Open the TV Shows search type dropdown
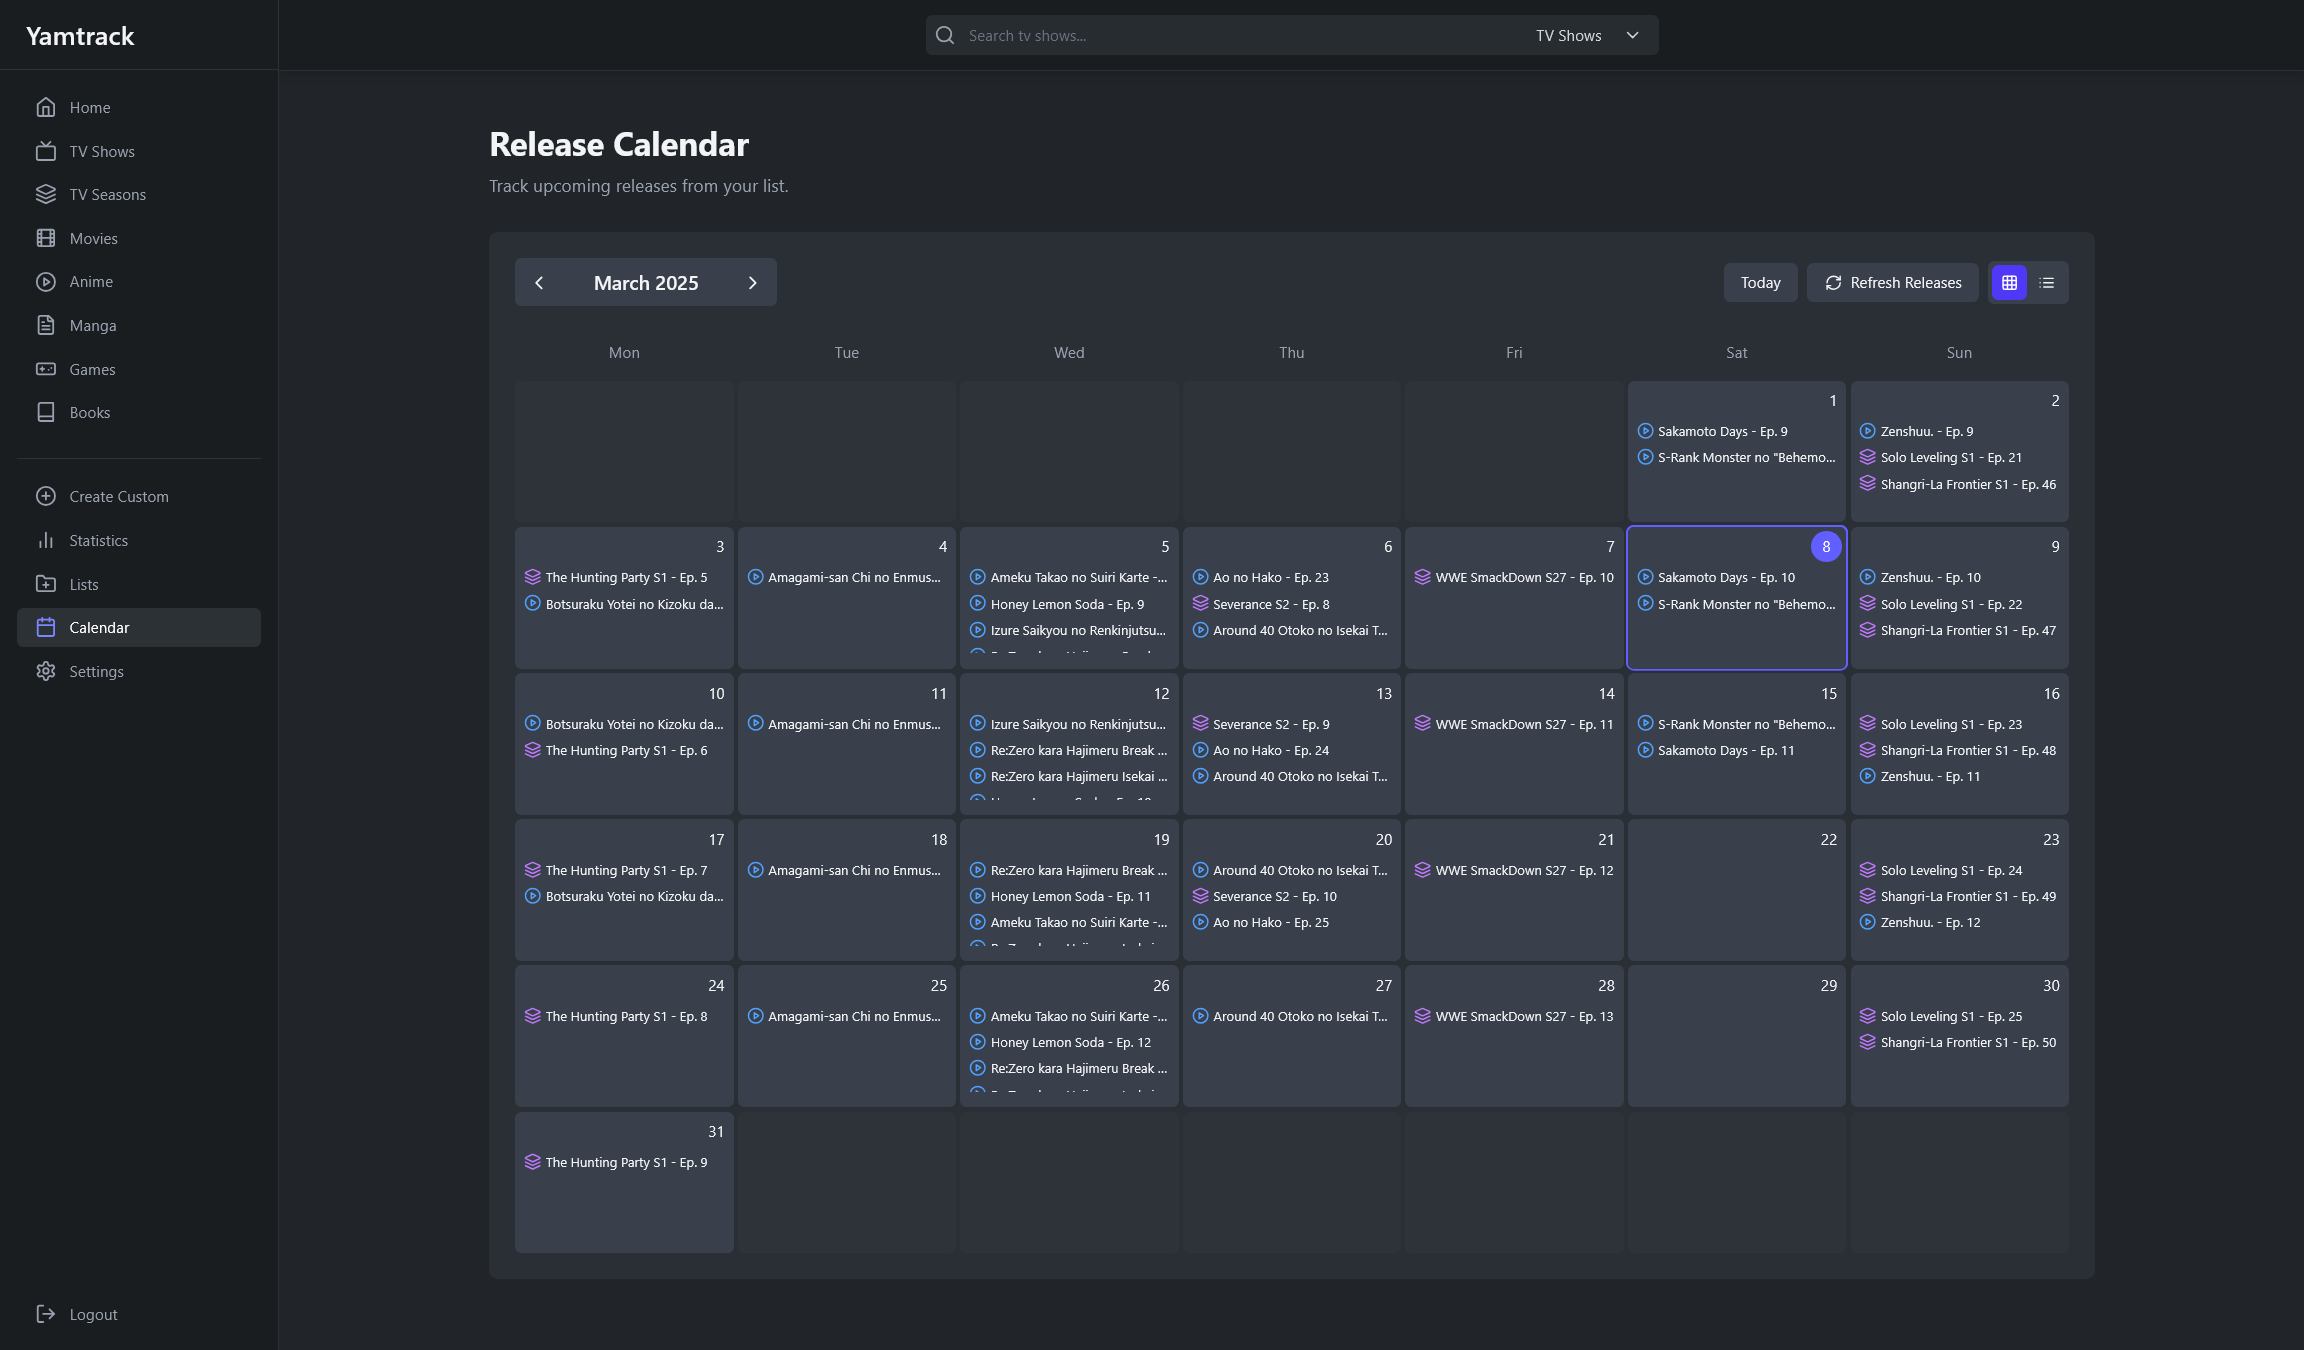The image size is (2305, 1350). pyautogui.click(x=1587, y=36)
